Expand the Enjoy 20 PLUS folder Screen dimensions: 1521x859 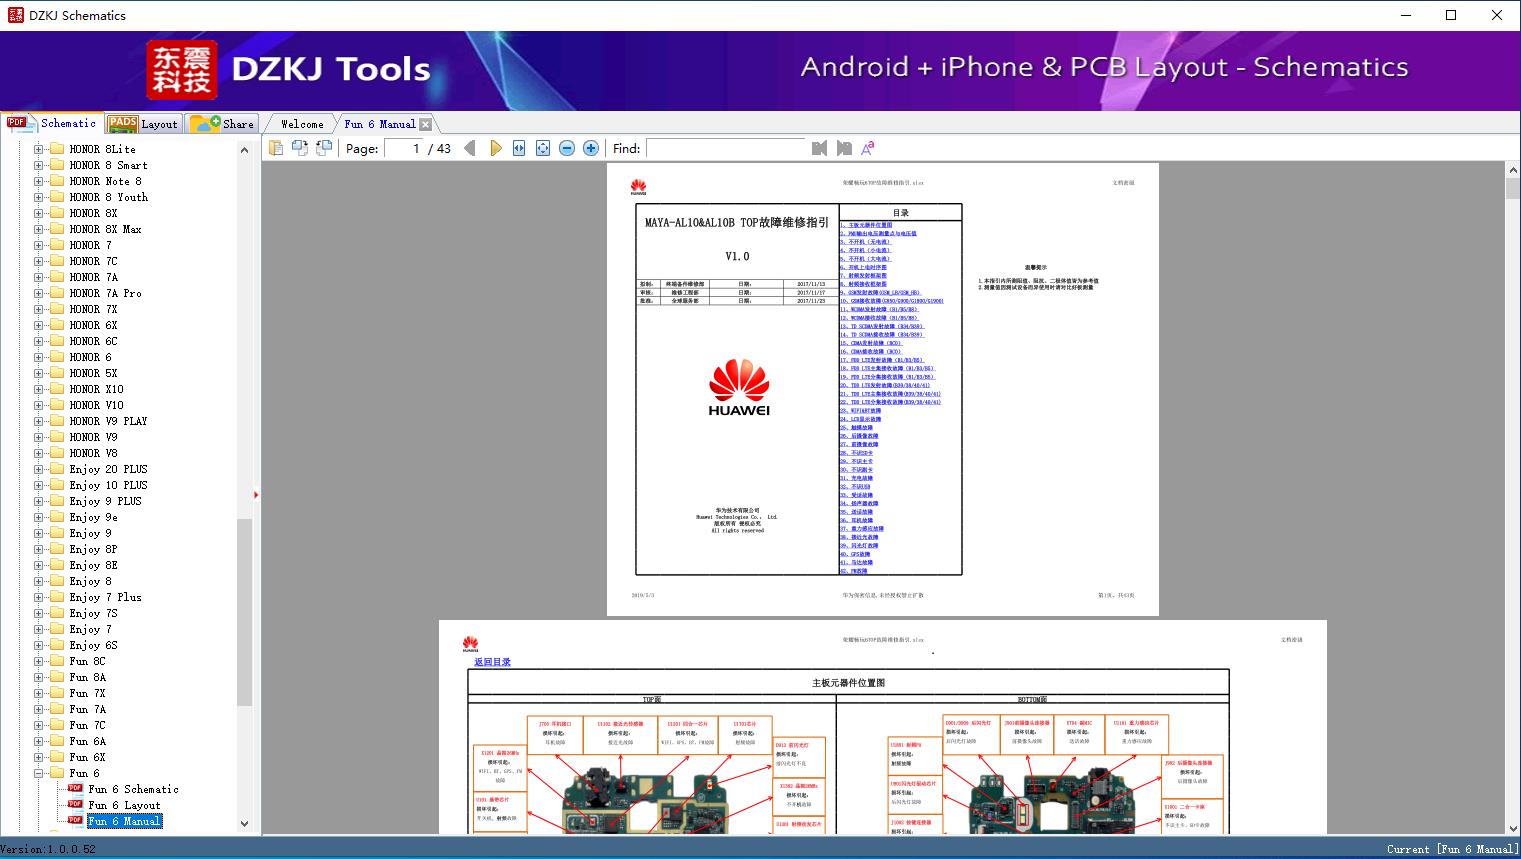pos(39,469)
